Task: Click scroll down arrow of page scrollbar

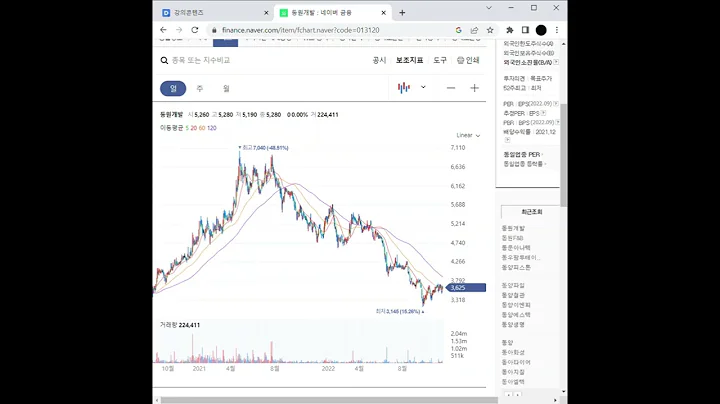Action: 563,392
